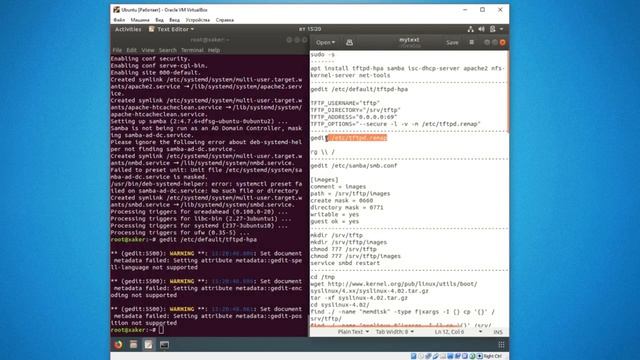Expand the system menu arrow in top bar
Viewport: 640px width, 360px height.
(x=502, y=29)
